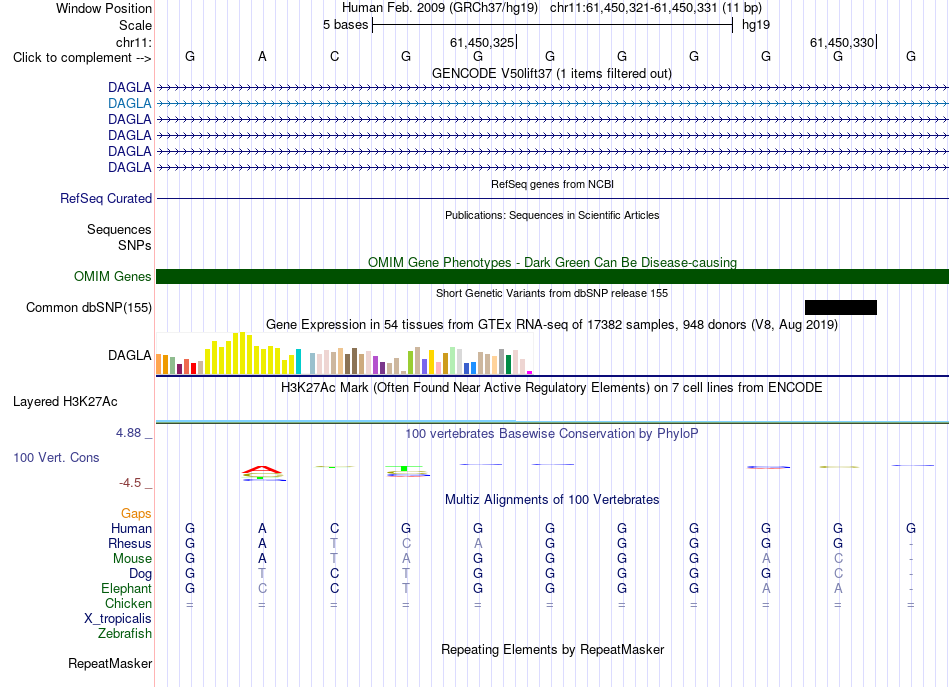Screen dimensions: 950x687
Task: Click the '5 bases' scale bar label
Action: click(345, 25)
